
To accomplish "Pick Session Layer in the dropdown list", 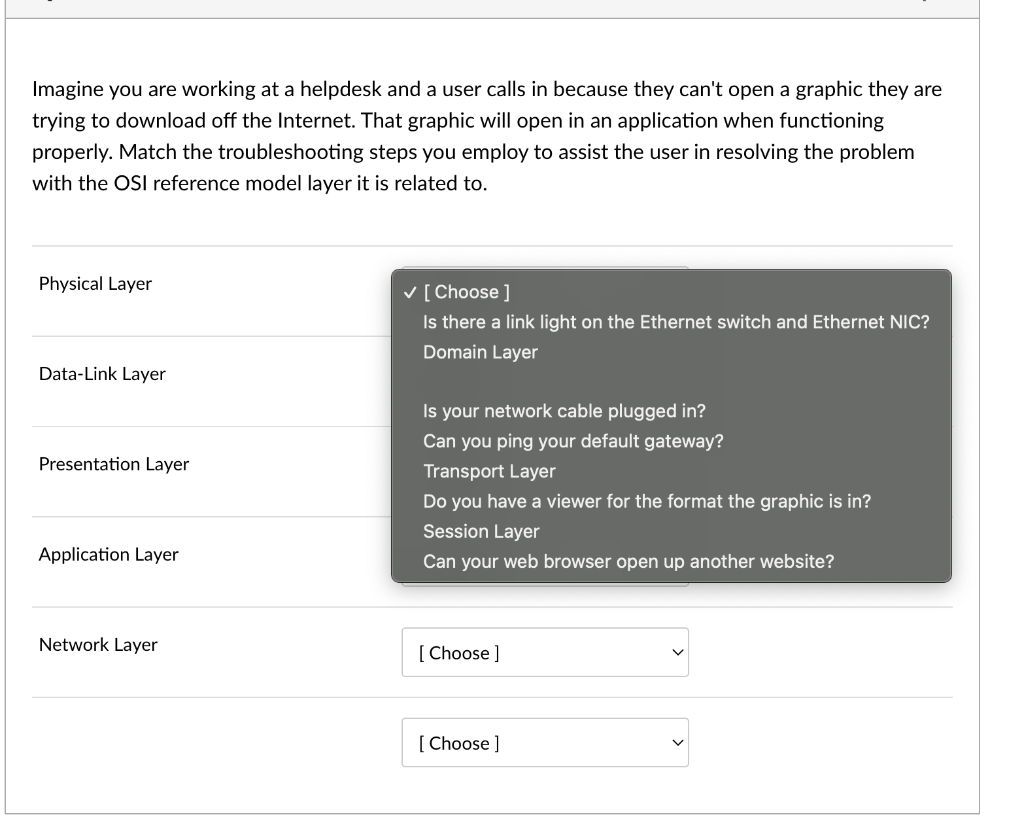I will pyautogui.click(x=481, y=531).
